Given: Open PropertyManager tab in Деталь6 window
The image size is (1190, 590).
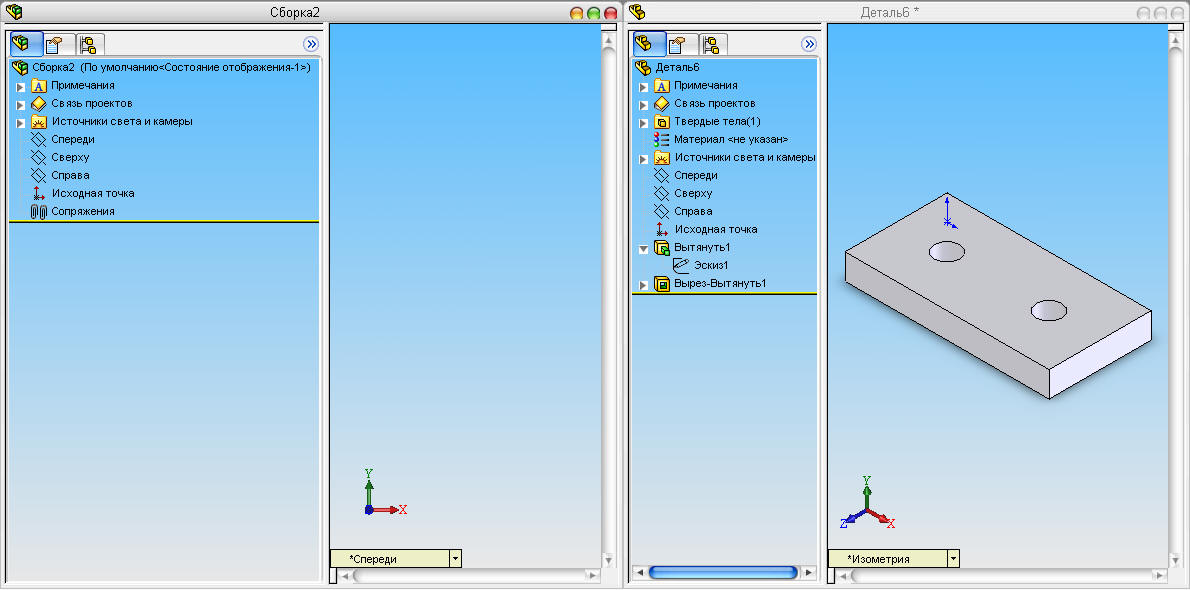Looking at the screenshot, I should pos(678,44).
